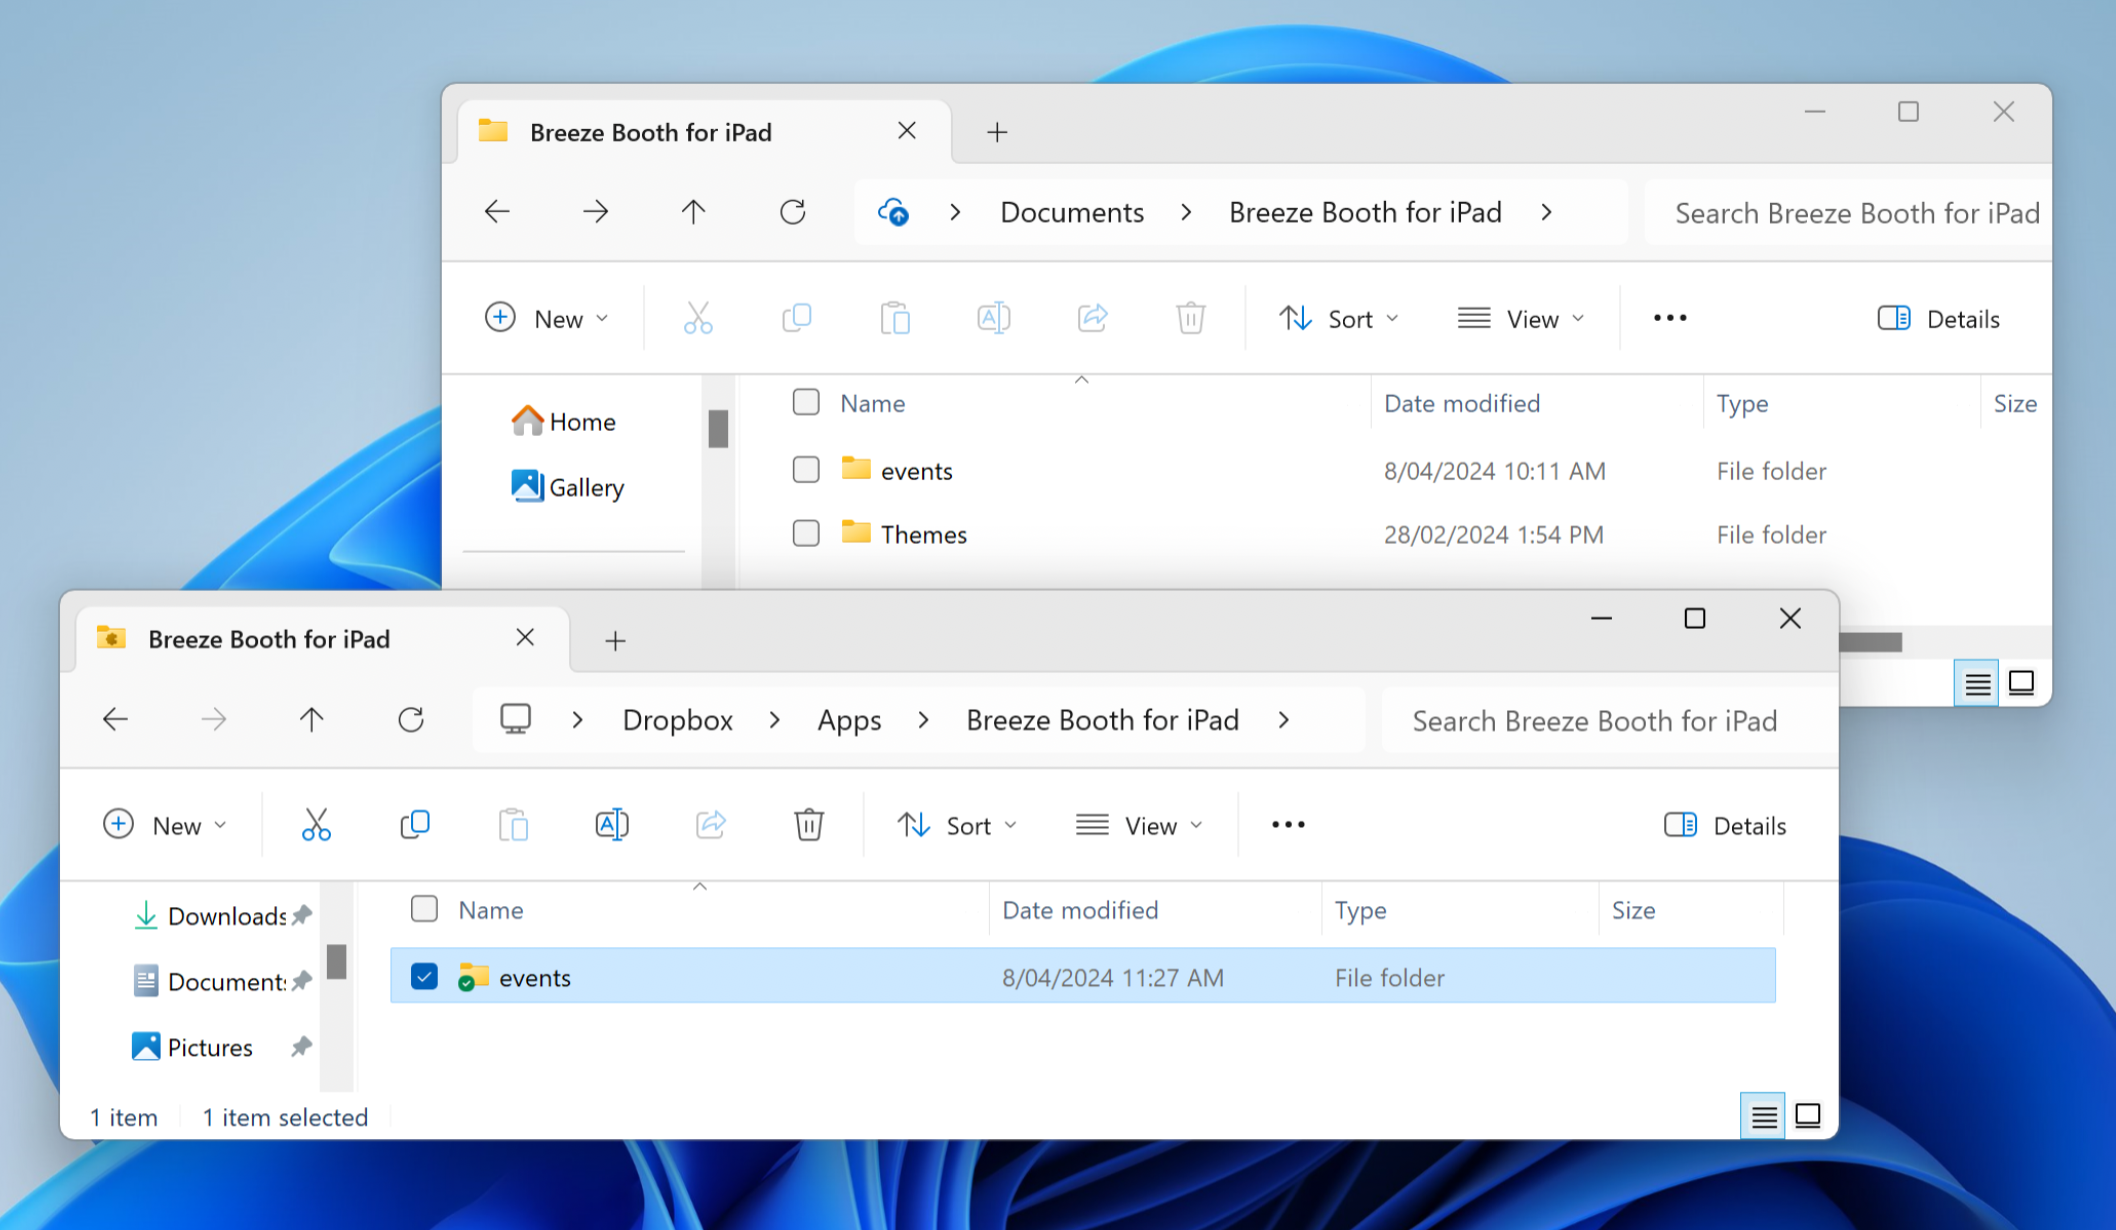This screenshot has width=2116, height=1230.
Task: Open the View dropdown in the Documents window
Action: pyautogui.click(x=1522, y=319)
